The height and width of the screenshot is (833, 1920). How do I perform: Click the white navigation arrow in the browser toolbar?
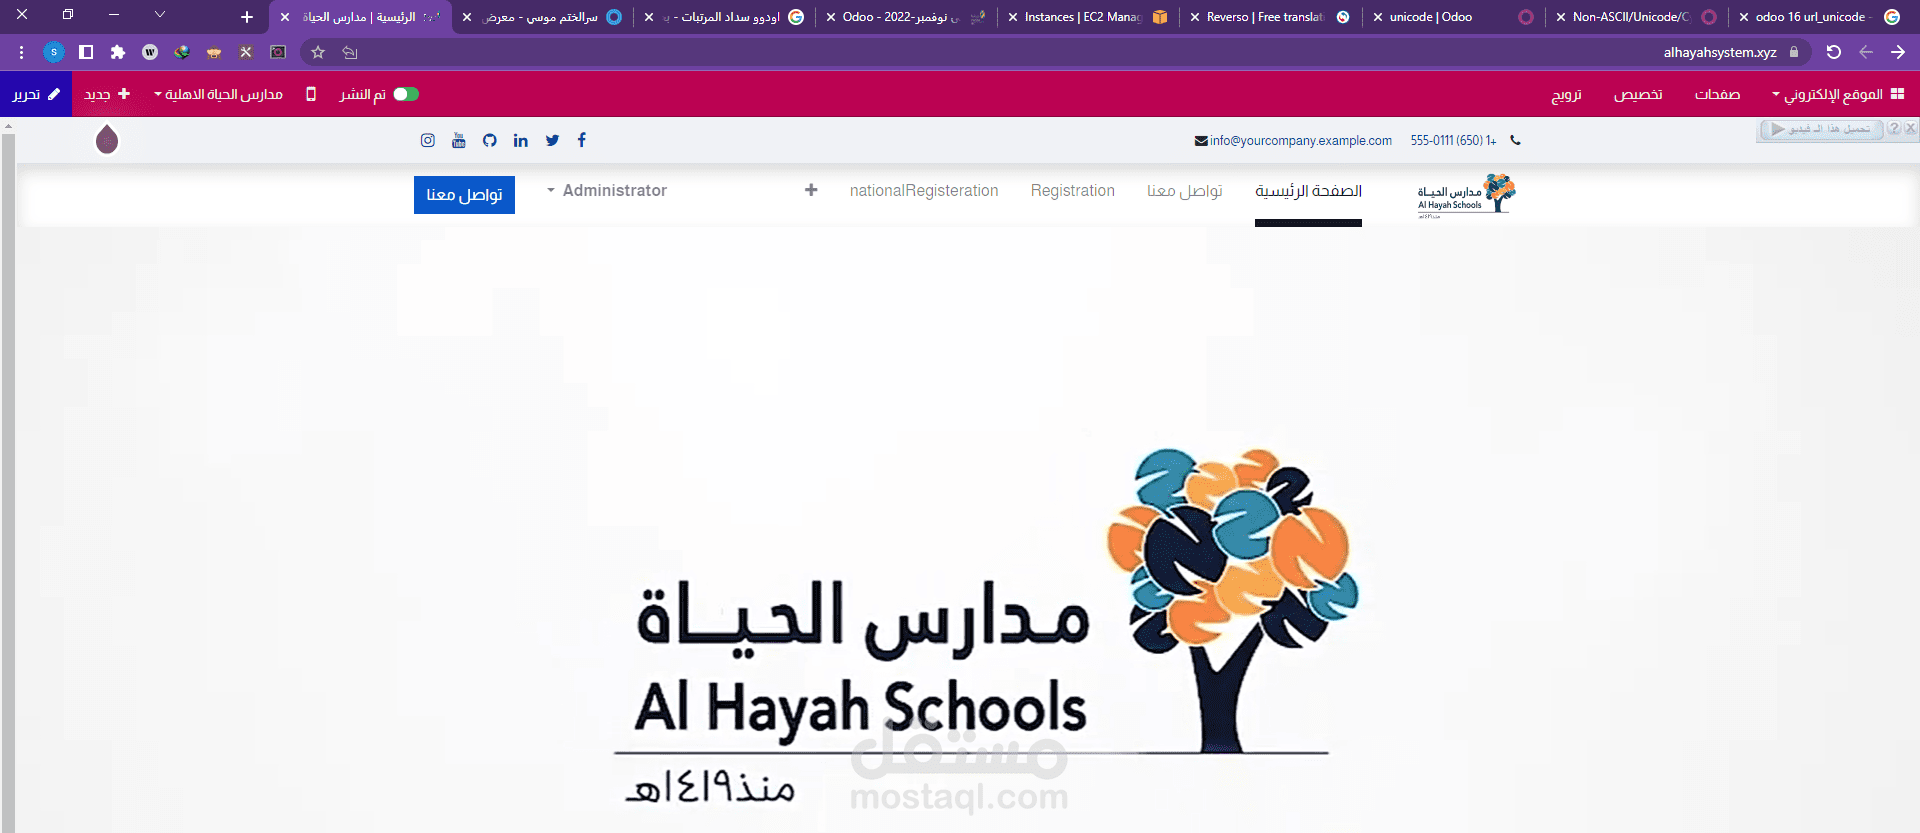click(x=1898, y=52)
